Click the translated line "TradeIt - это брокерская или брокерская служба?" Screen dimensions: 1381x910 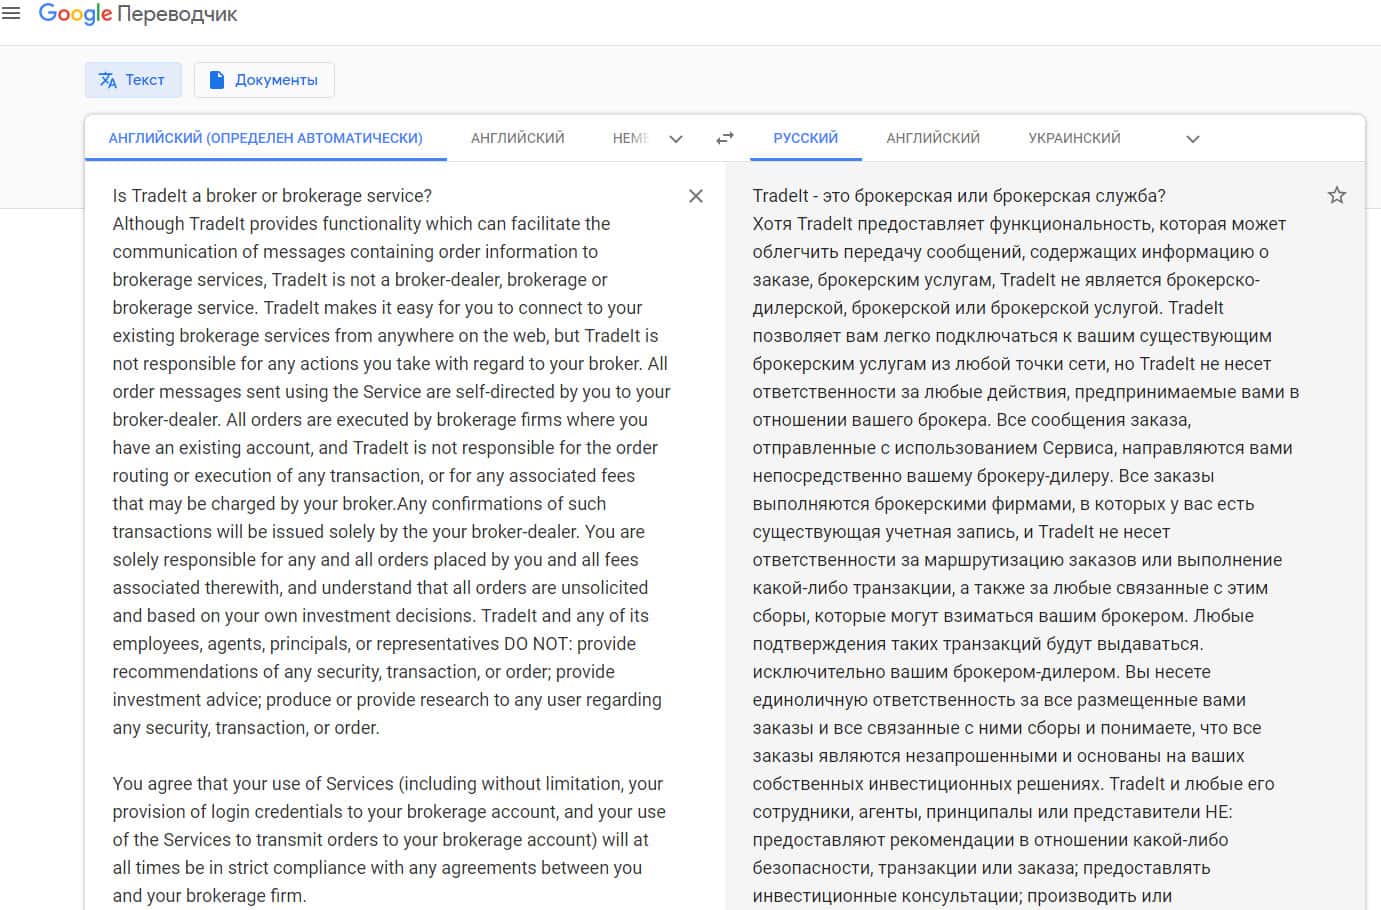pos(959,196)
